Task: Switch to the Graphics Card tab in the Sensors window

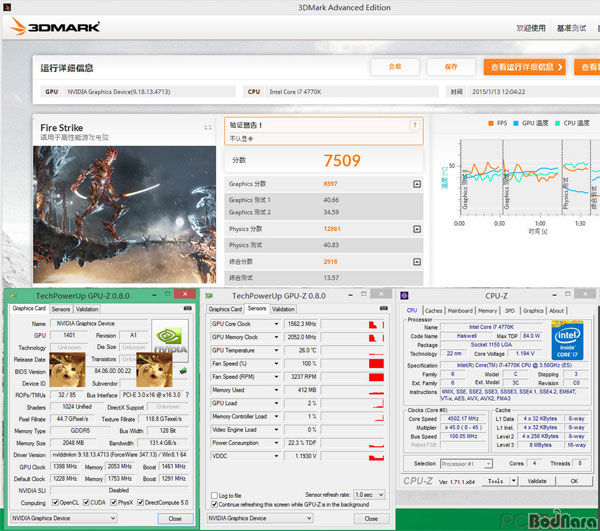Action: click(225, 309)
